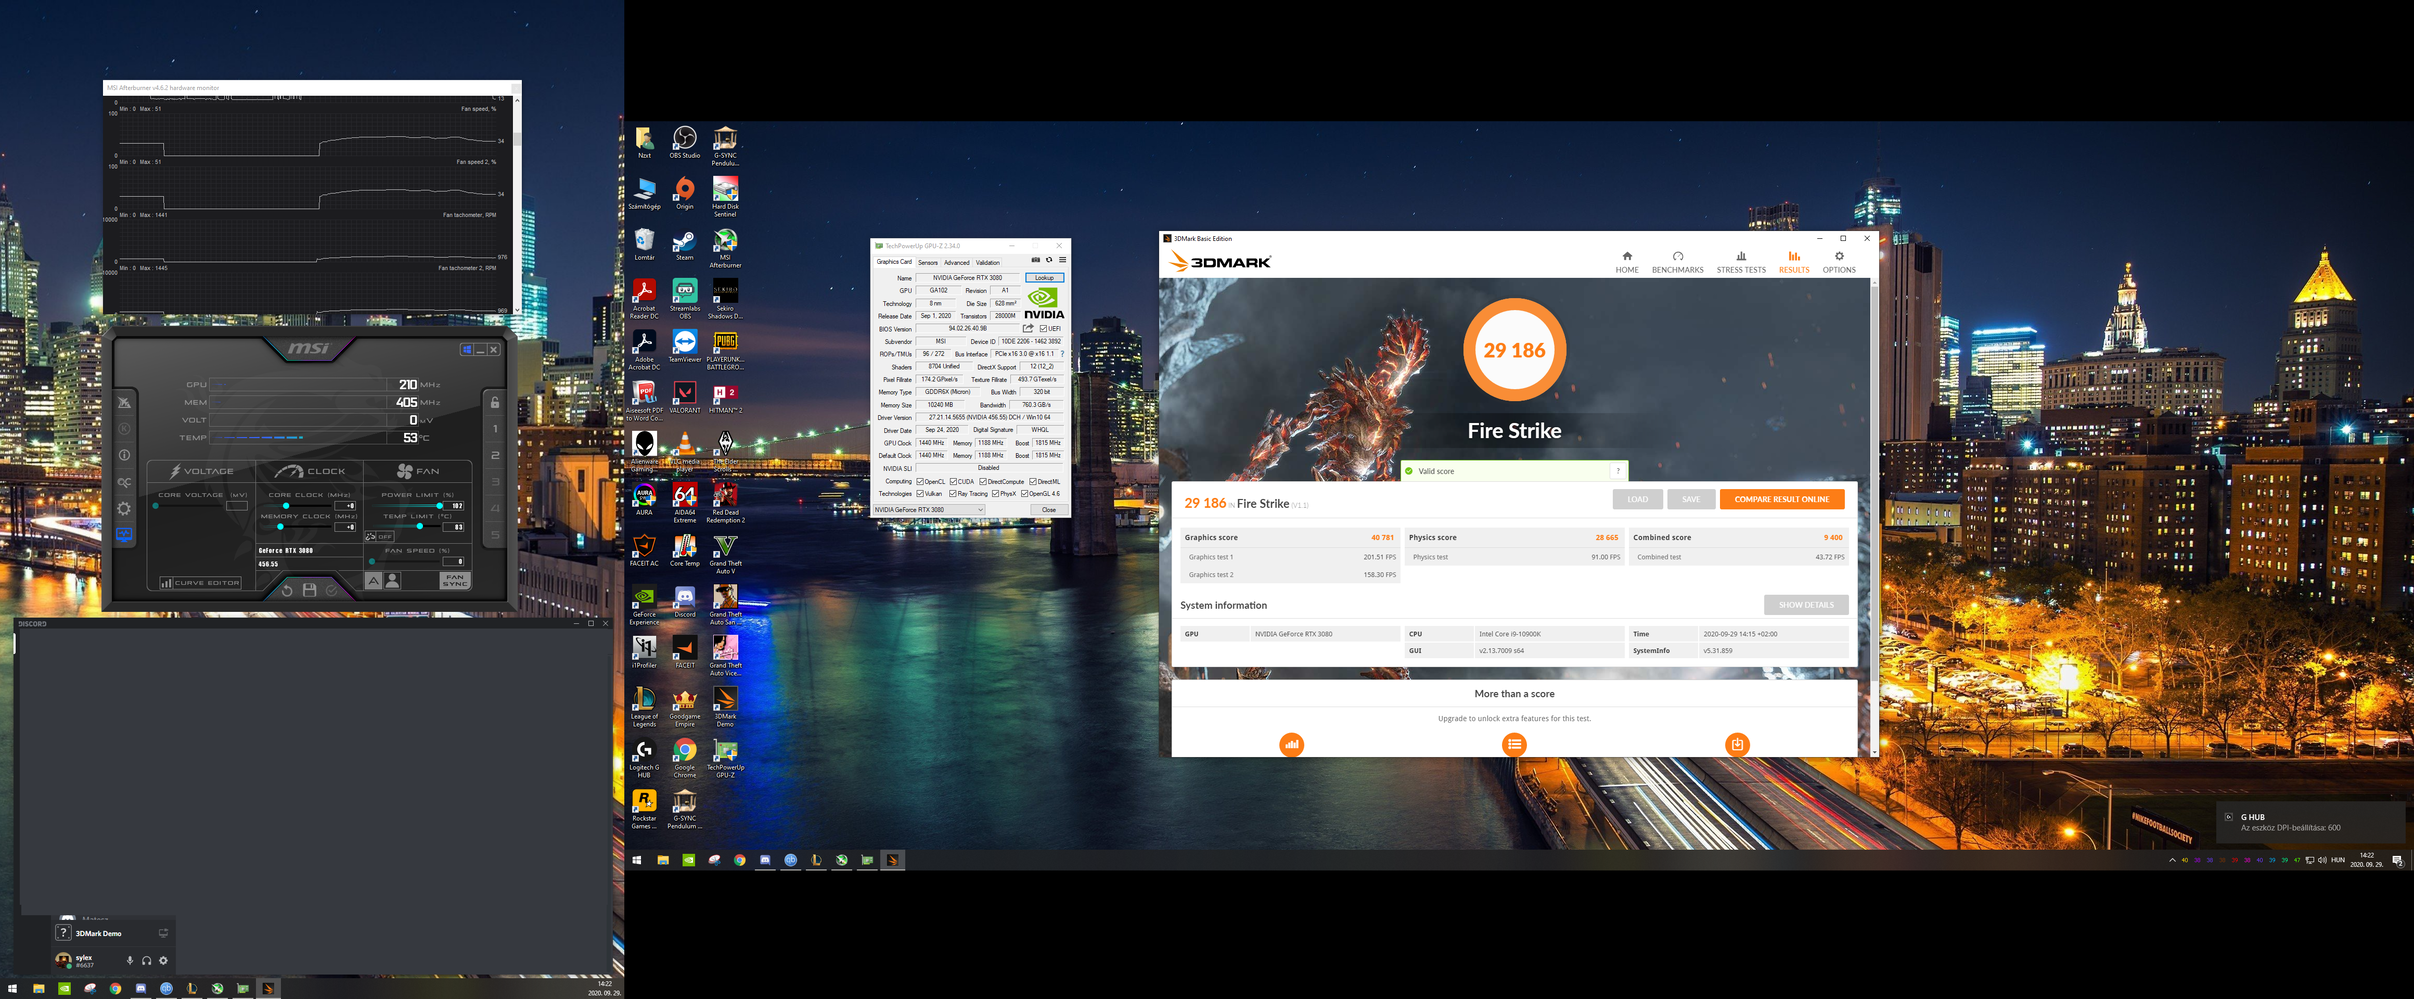The height and width of the screenshot is (999, 2414).
Task: Open the TeamViewer desktop icon
Action: [x=684, y=346]
